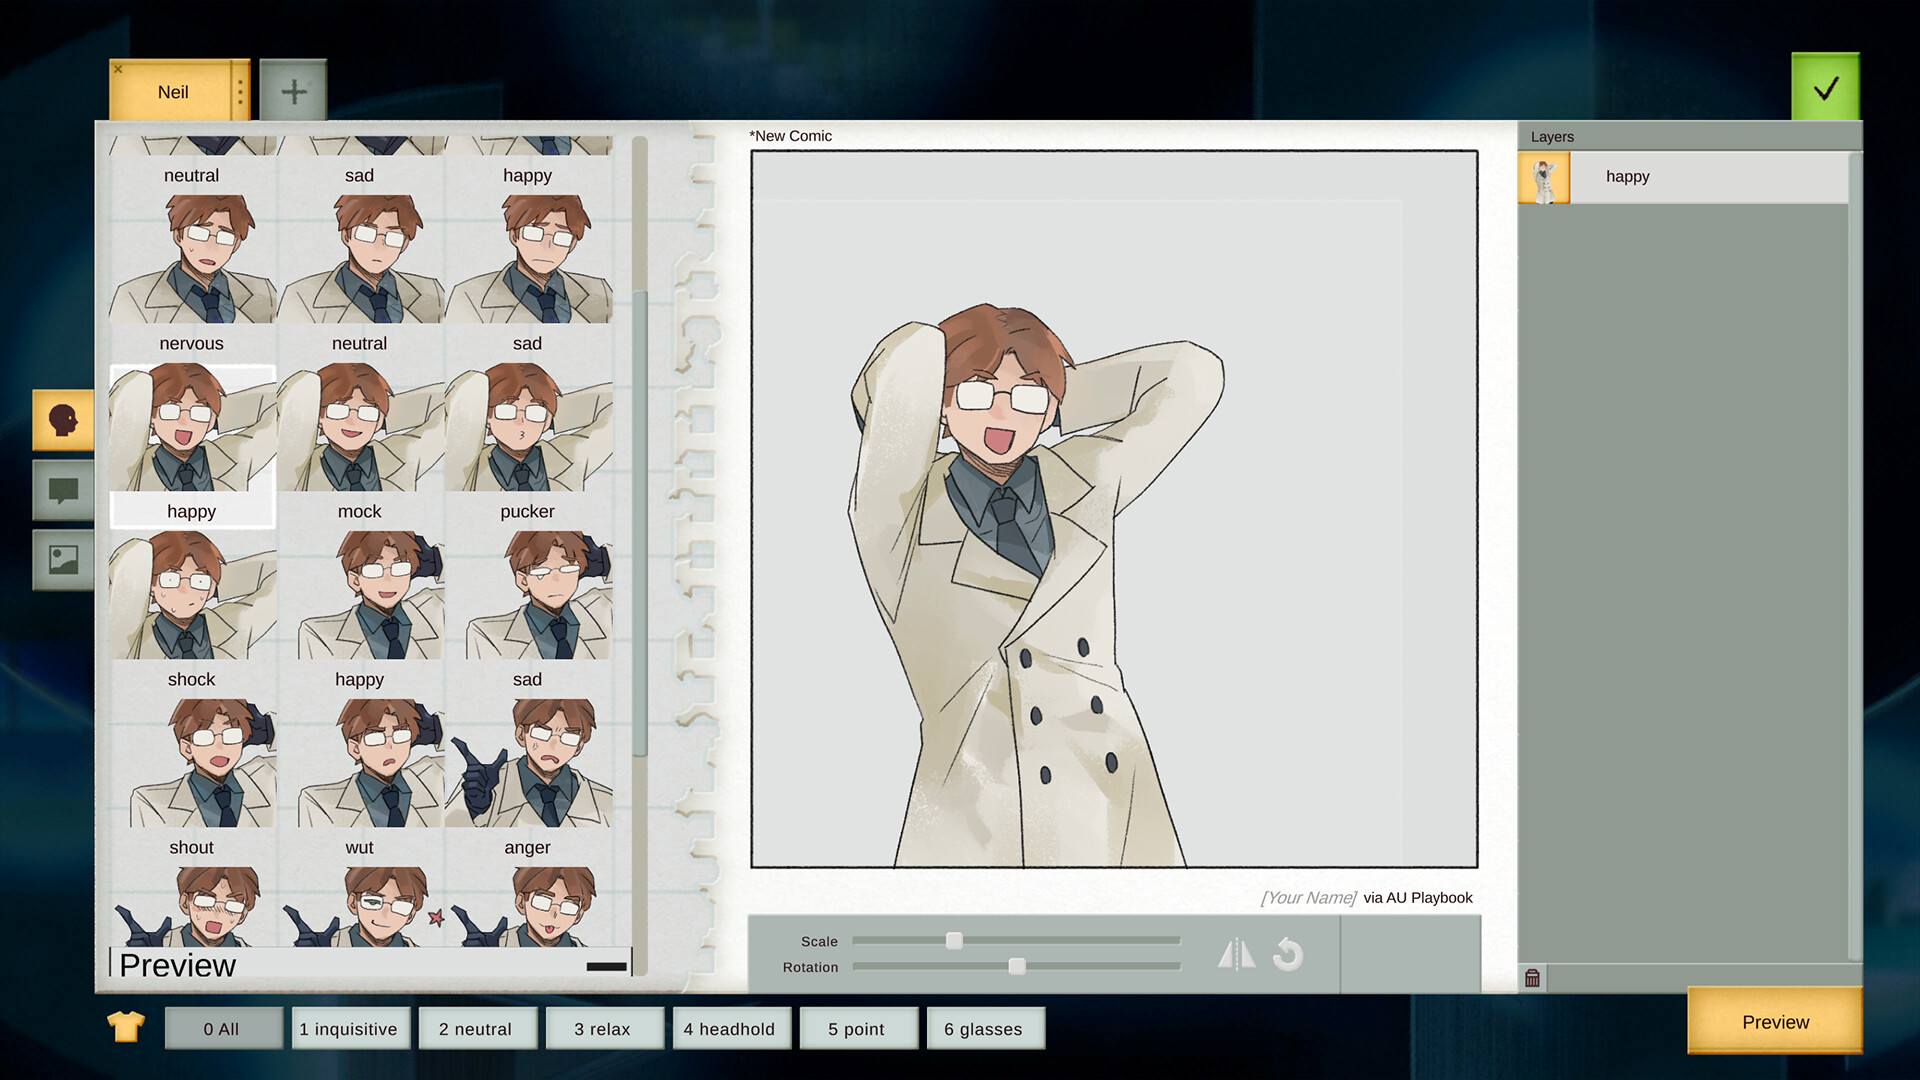Select the character expression tool icon
The image size is (1920, 1080).
[x=62, y=421]
